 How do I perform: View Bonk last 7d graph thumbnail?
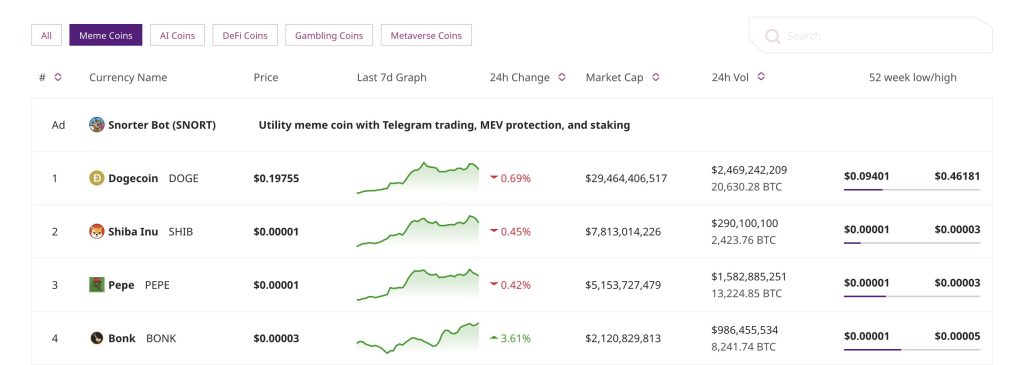(x=418, y=338)
